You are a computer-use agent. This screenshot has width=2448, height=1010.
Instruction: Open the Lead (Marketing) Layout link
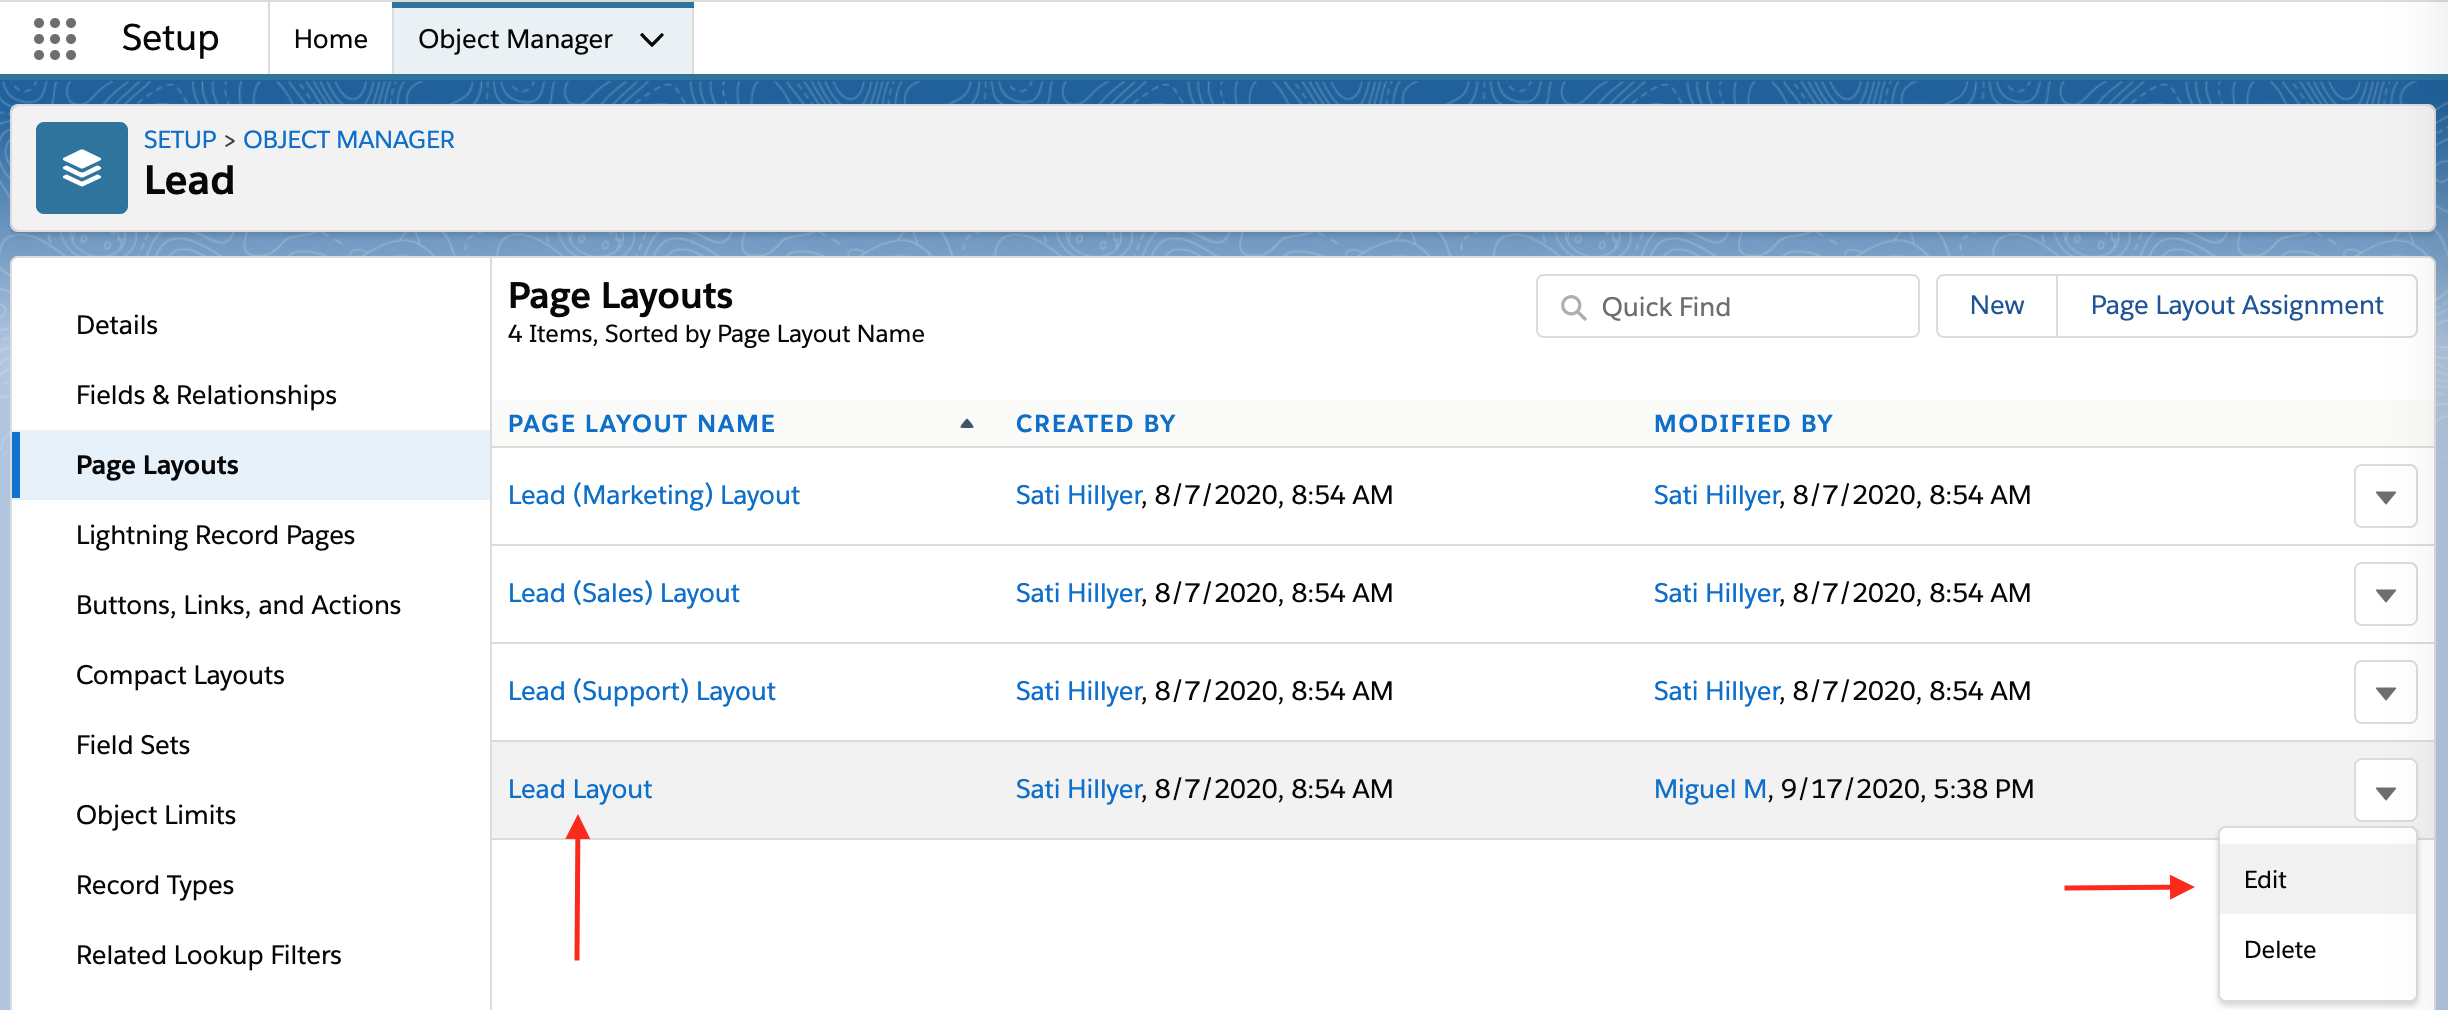(x=654, y=495)
